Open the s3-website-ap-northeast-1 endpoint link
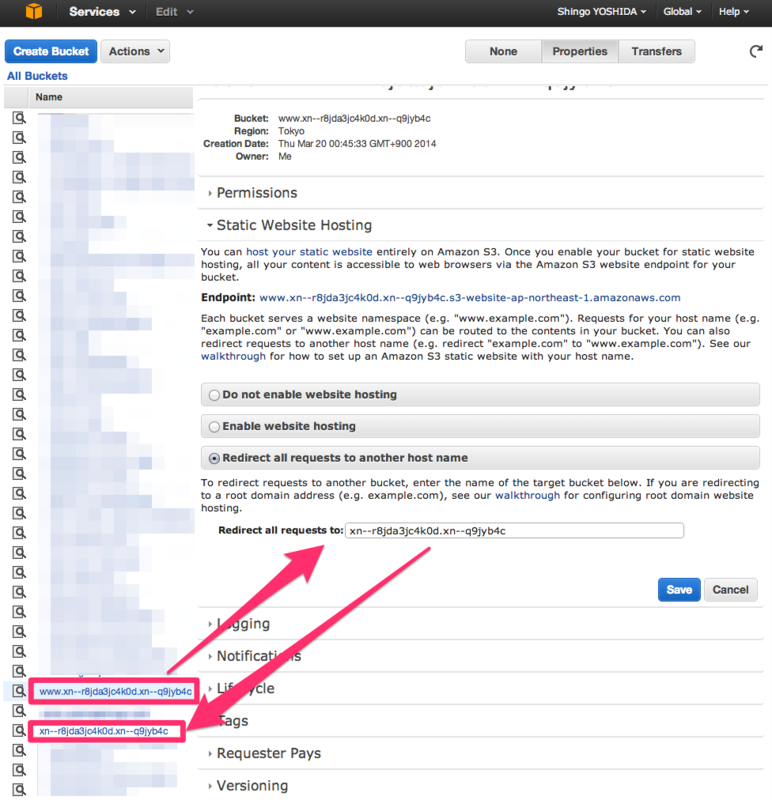The width and height of the screenshot is (772, 800). 470,298
